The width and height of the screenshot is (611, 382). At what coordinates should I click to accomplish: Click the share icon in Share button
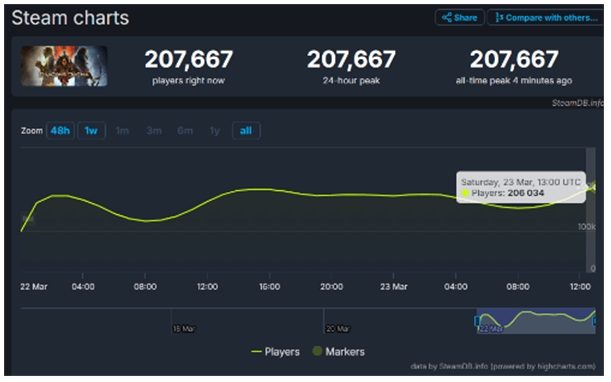446,18
